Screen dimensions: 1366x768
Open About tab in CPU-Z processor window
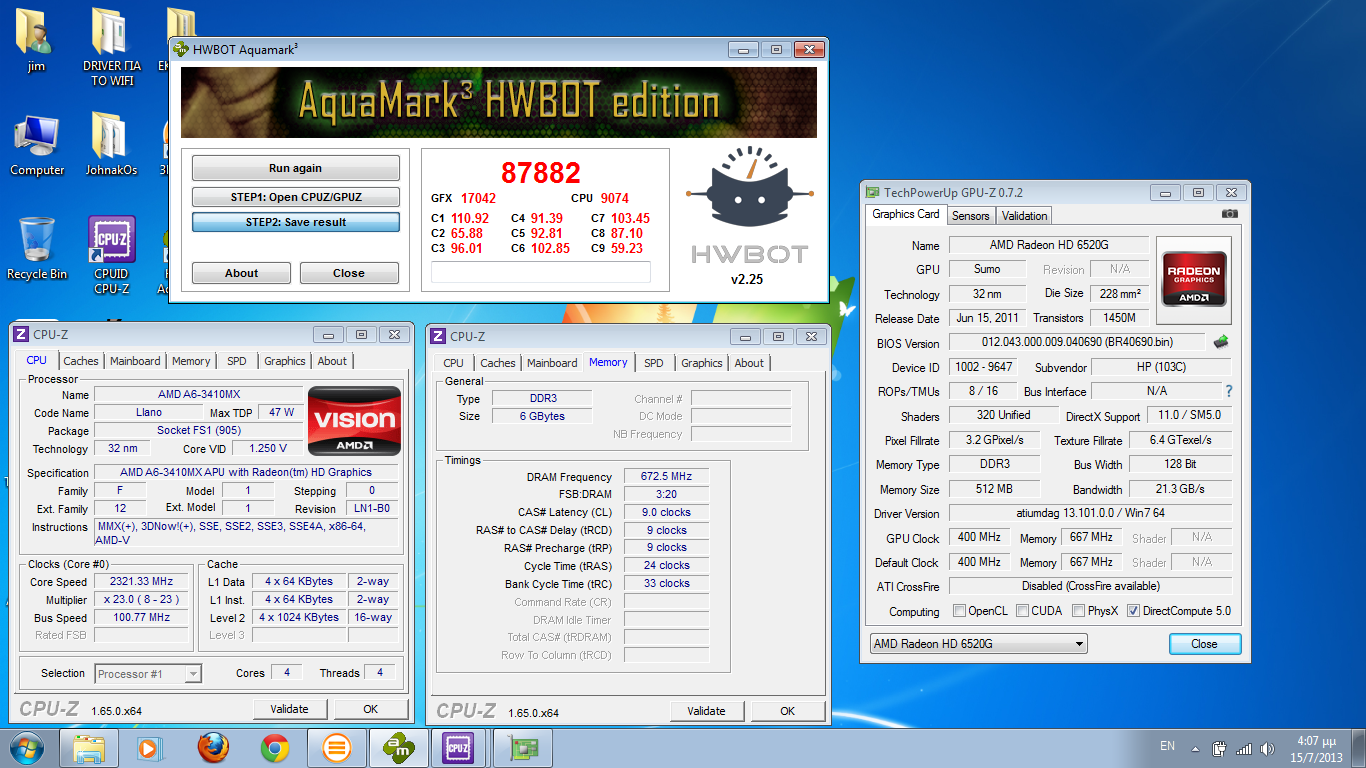click(332, 361)
